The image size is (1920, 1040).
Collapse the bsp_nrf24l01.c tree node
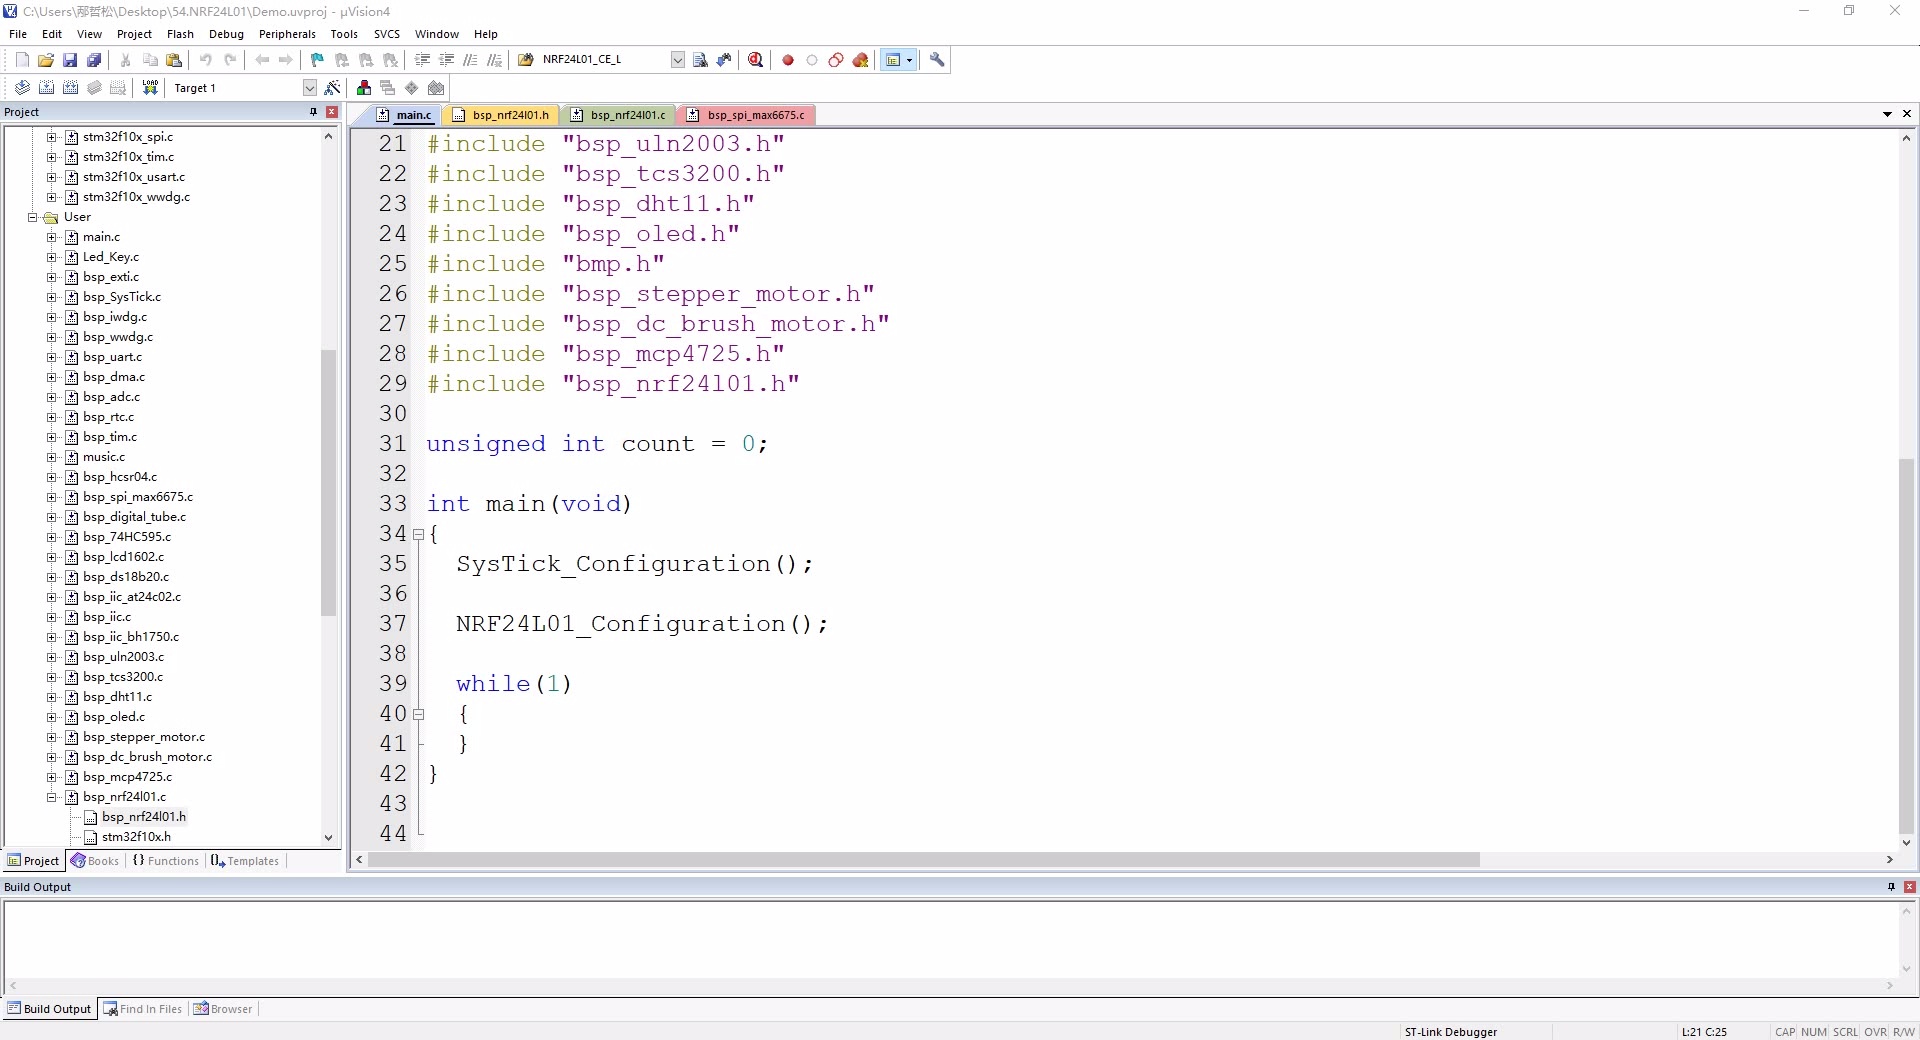(x=52, y=797)
